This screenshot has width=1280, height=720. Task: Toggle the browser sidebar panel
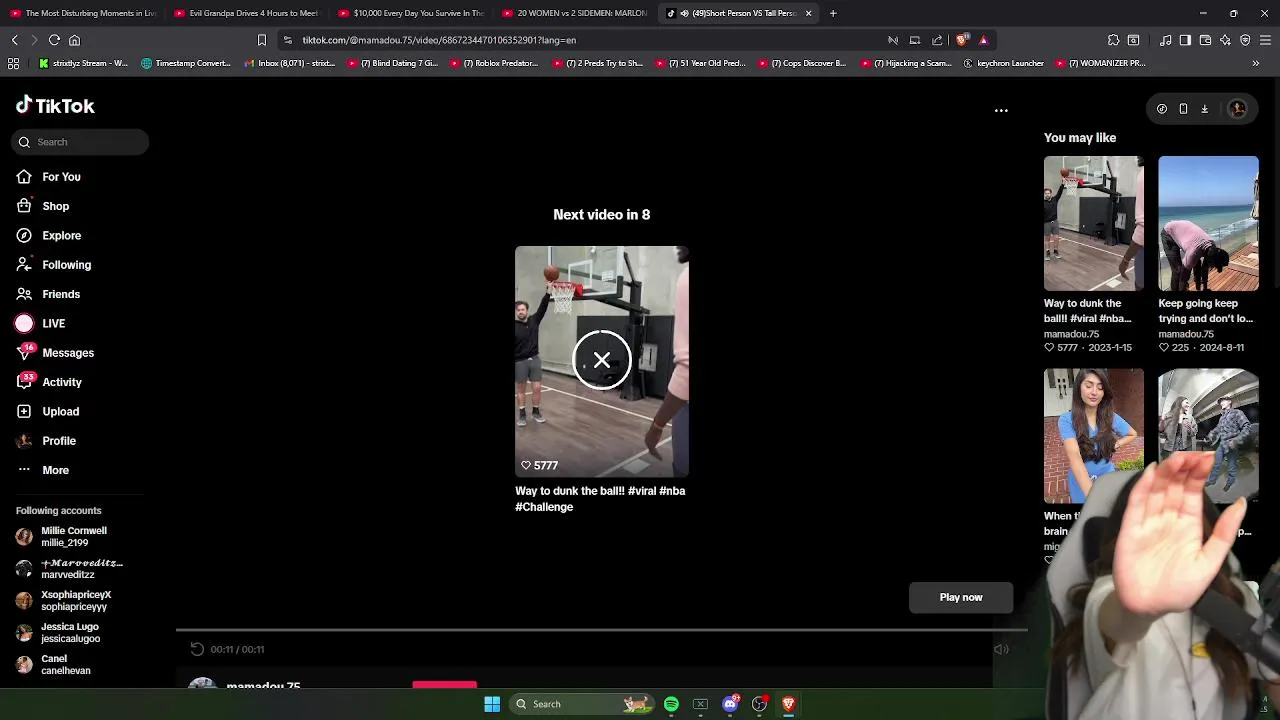click(x=1185, y=40)
